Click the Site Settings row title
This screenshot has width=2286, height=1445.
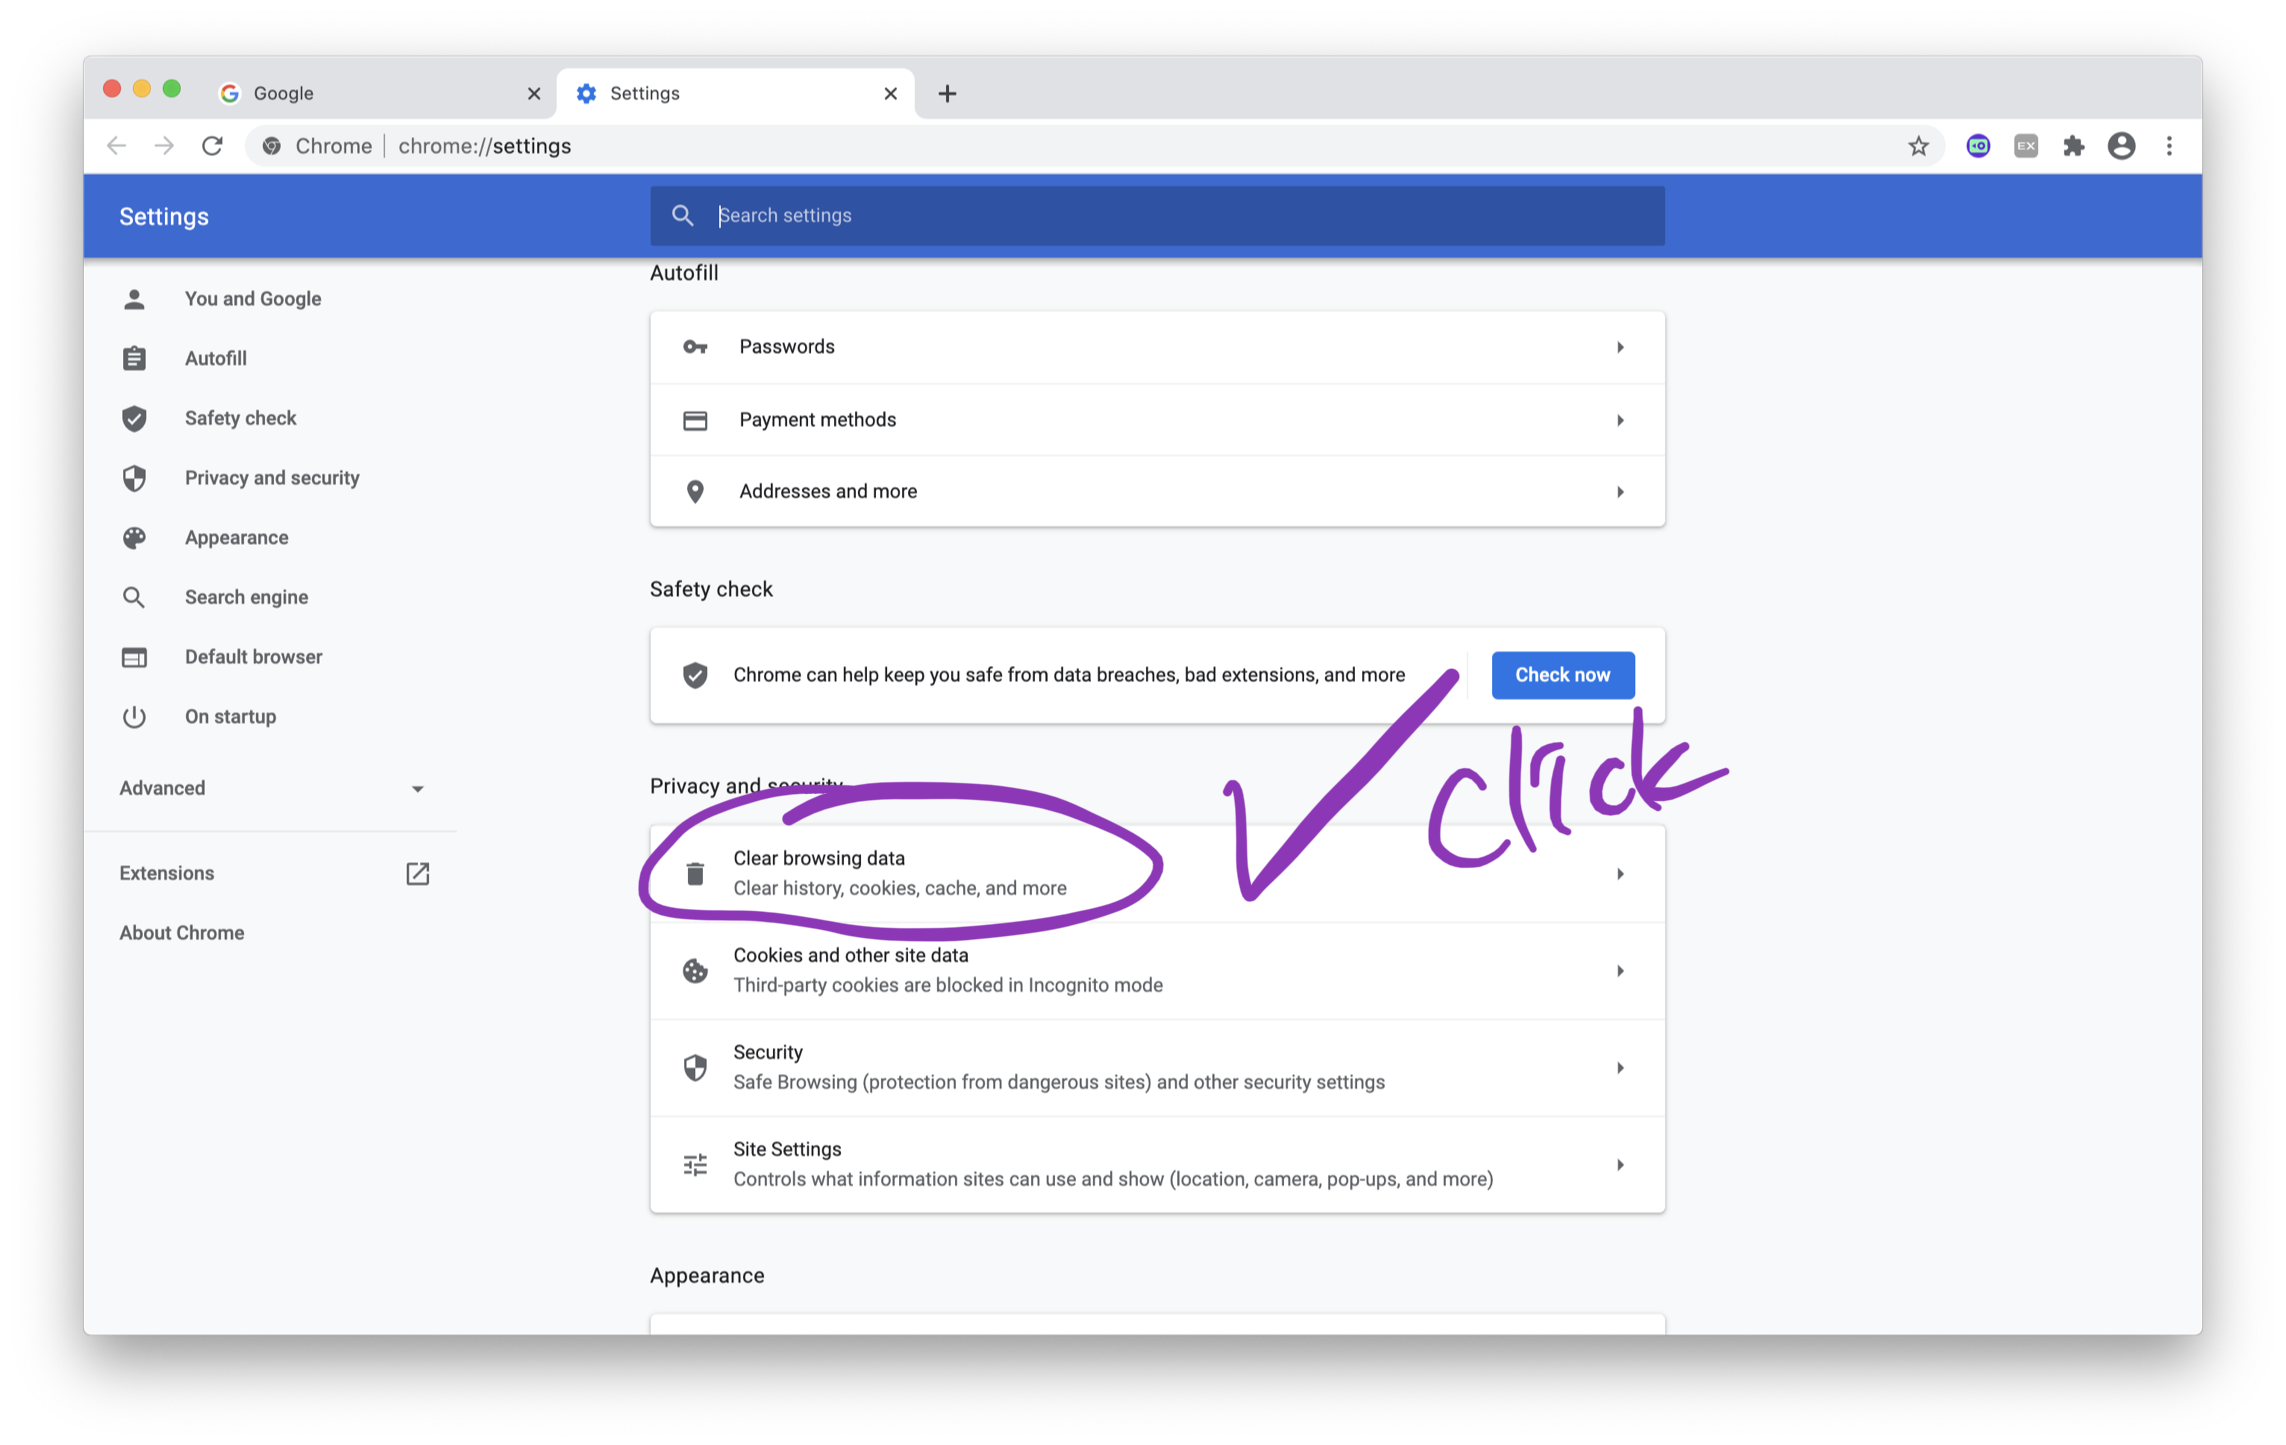786,1149
